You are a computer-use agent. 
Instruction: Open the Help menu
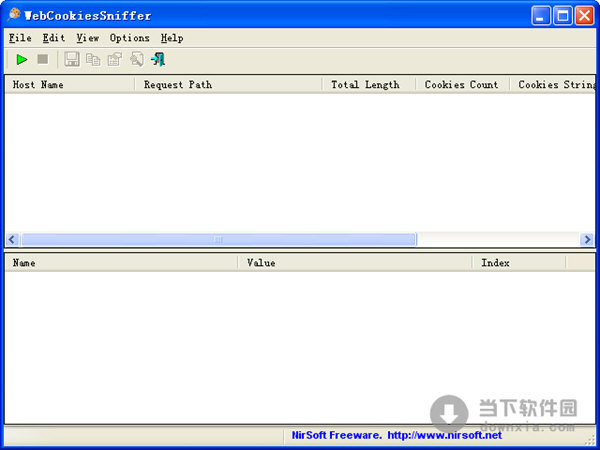pyautogui.click(x=172, y=38)
